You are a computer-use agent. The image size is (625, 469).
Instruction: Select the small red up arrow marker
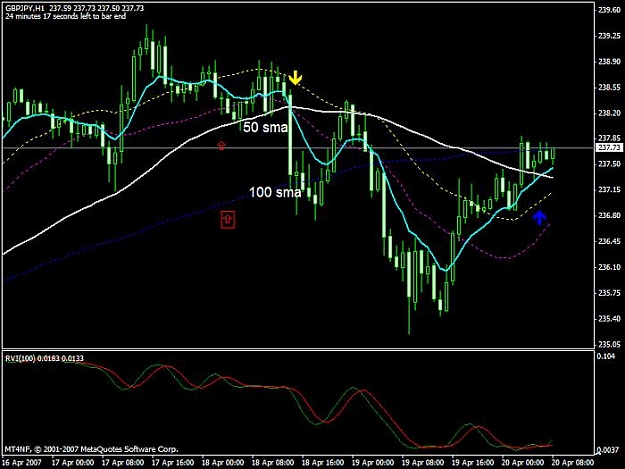222,145
